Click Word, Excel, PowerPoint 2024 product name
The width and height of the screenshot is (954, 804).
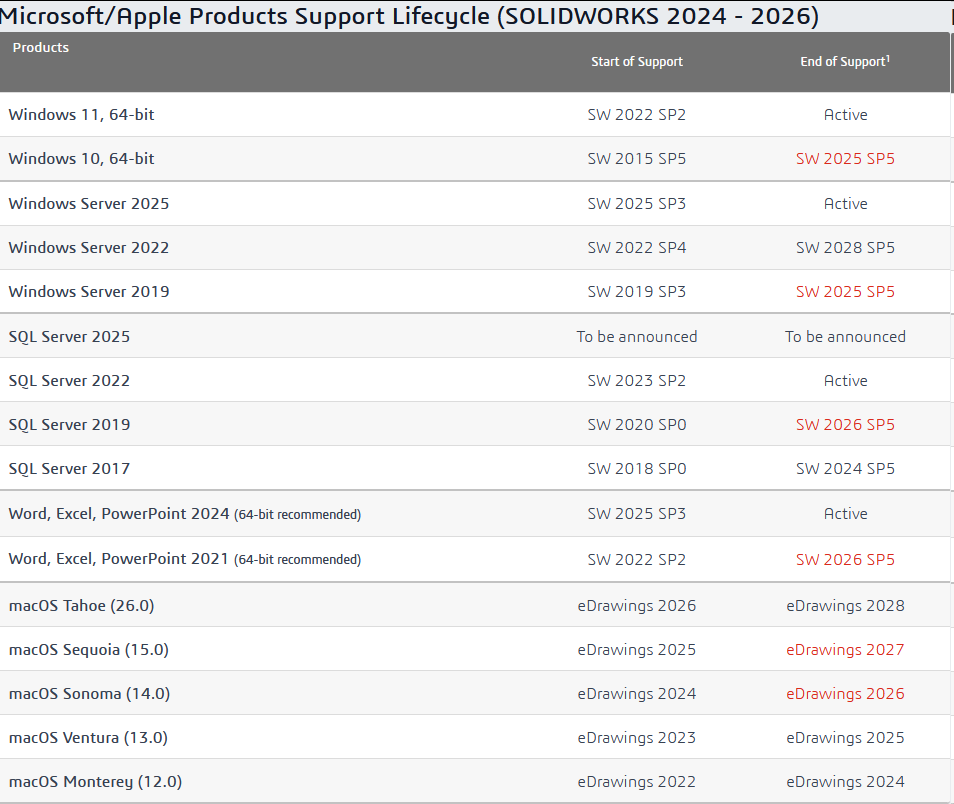pos(119,514)
